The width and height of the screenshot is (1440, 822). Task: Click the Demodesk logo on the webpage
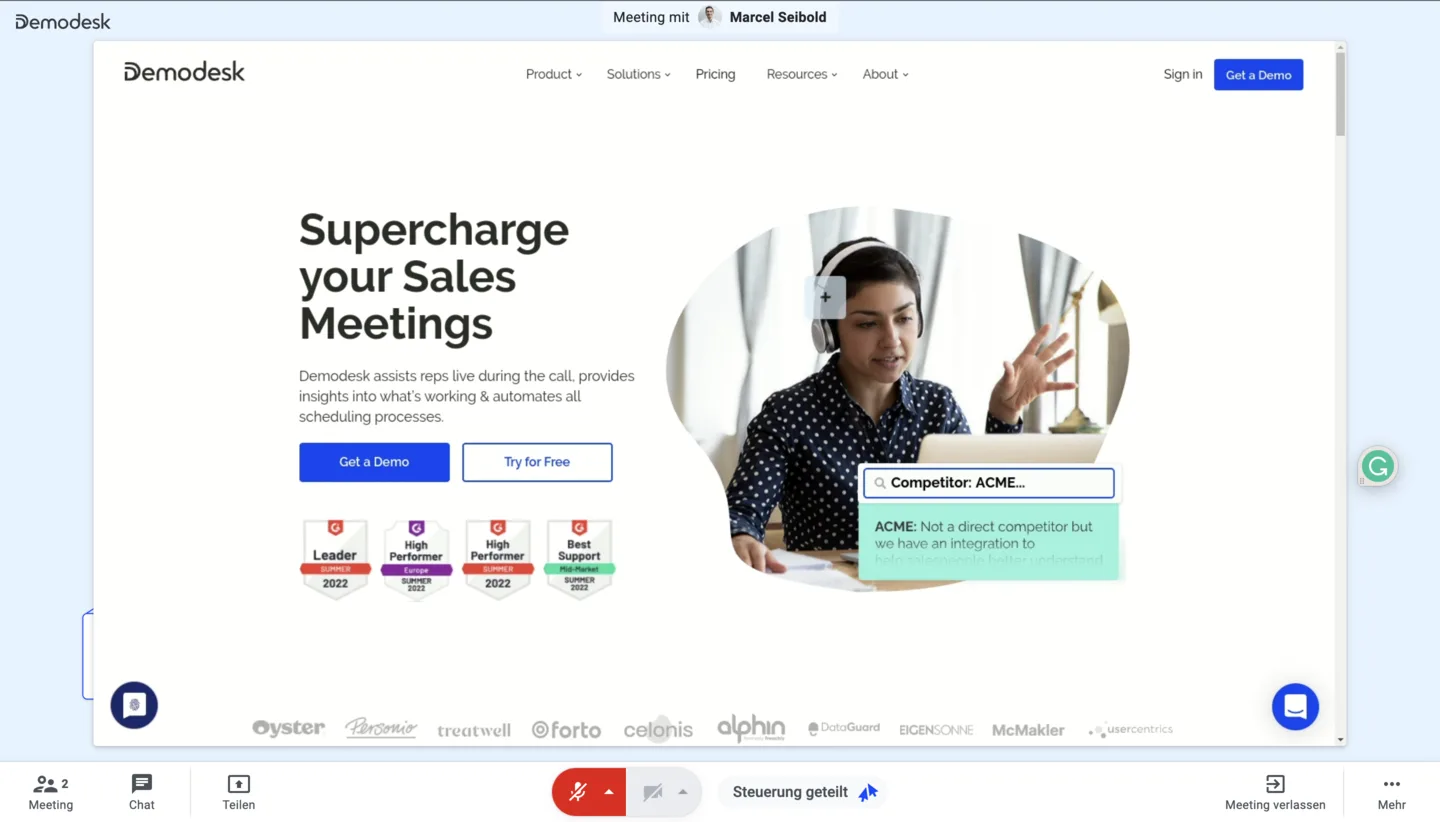coord(184,72)
